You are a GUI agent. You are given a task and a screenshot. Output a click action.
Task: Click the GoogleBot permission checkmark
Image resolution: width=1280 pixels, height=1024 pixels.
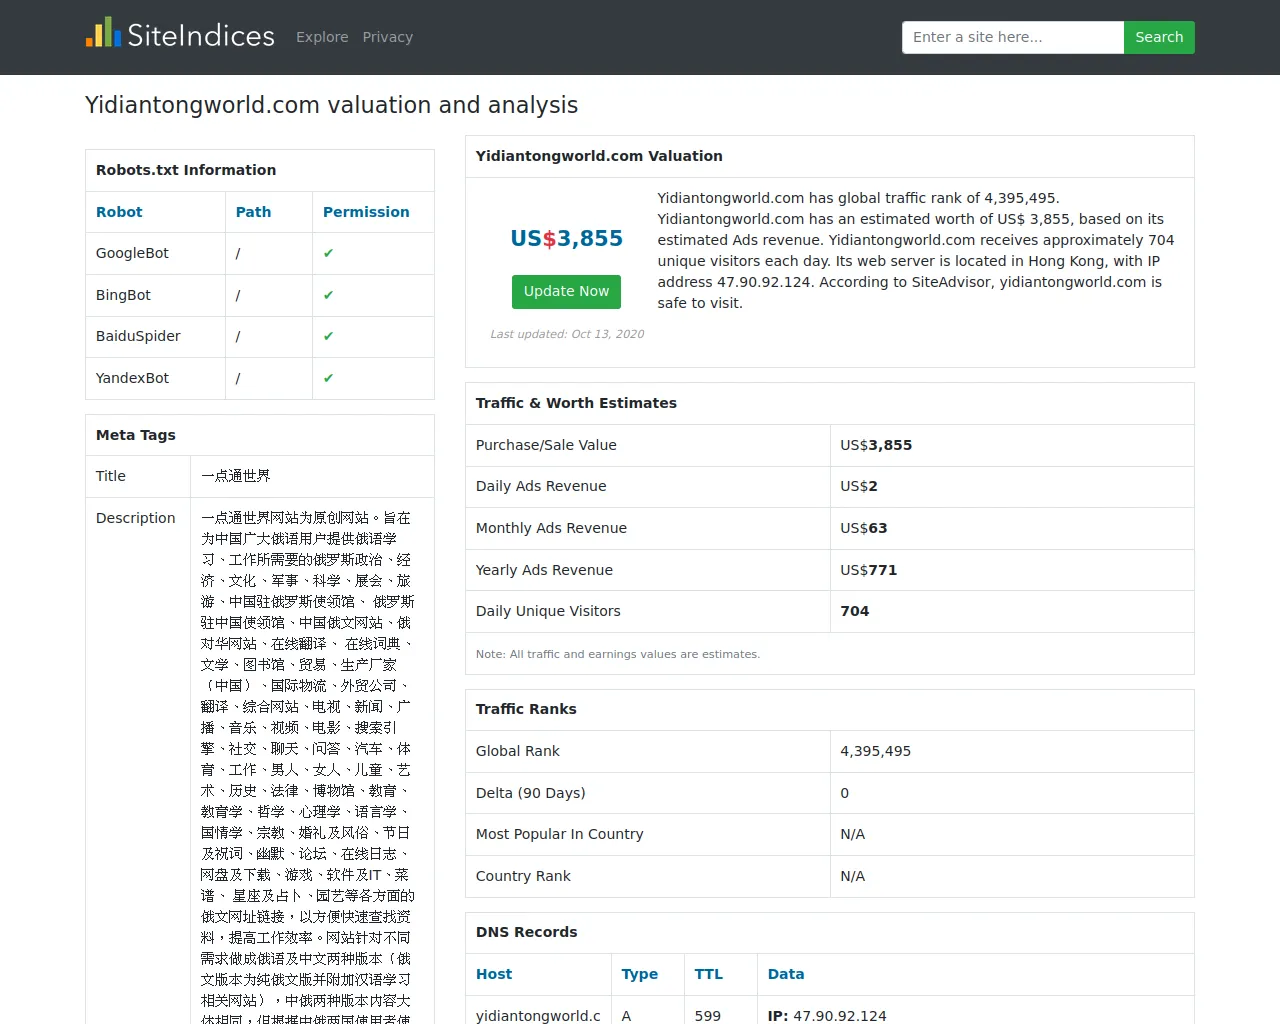[328, 253]
